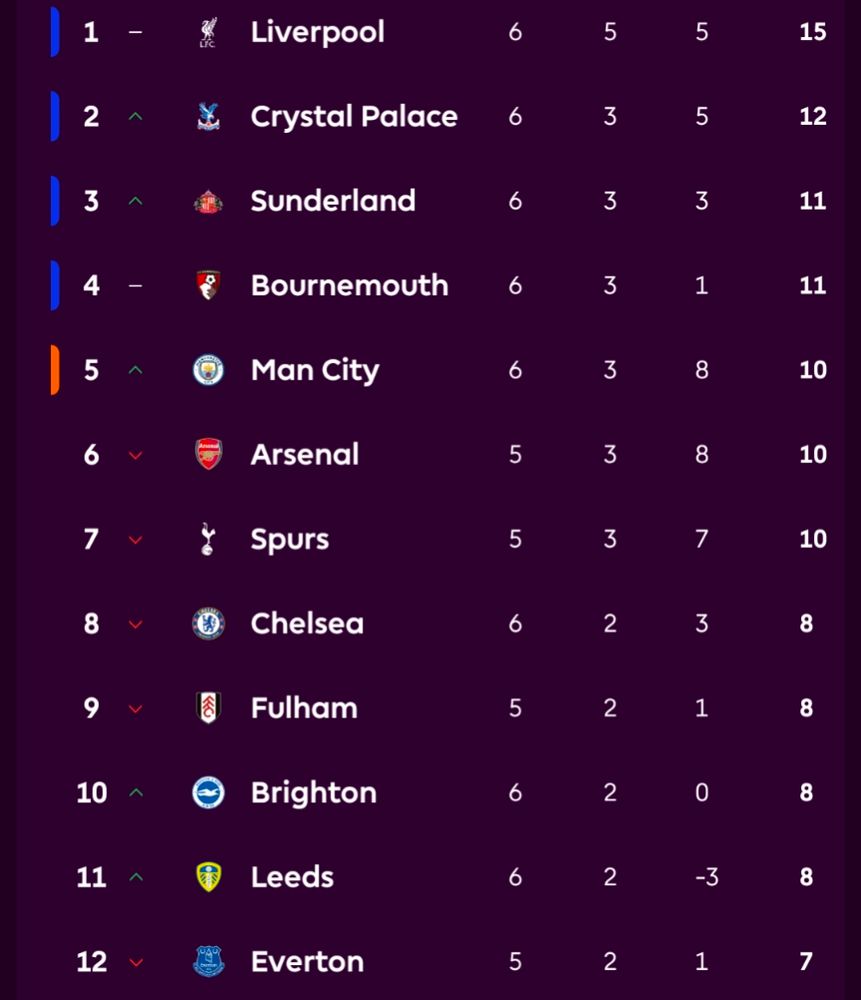Tap the Man City crest

208,370
